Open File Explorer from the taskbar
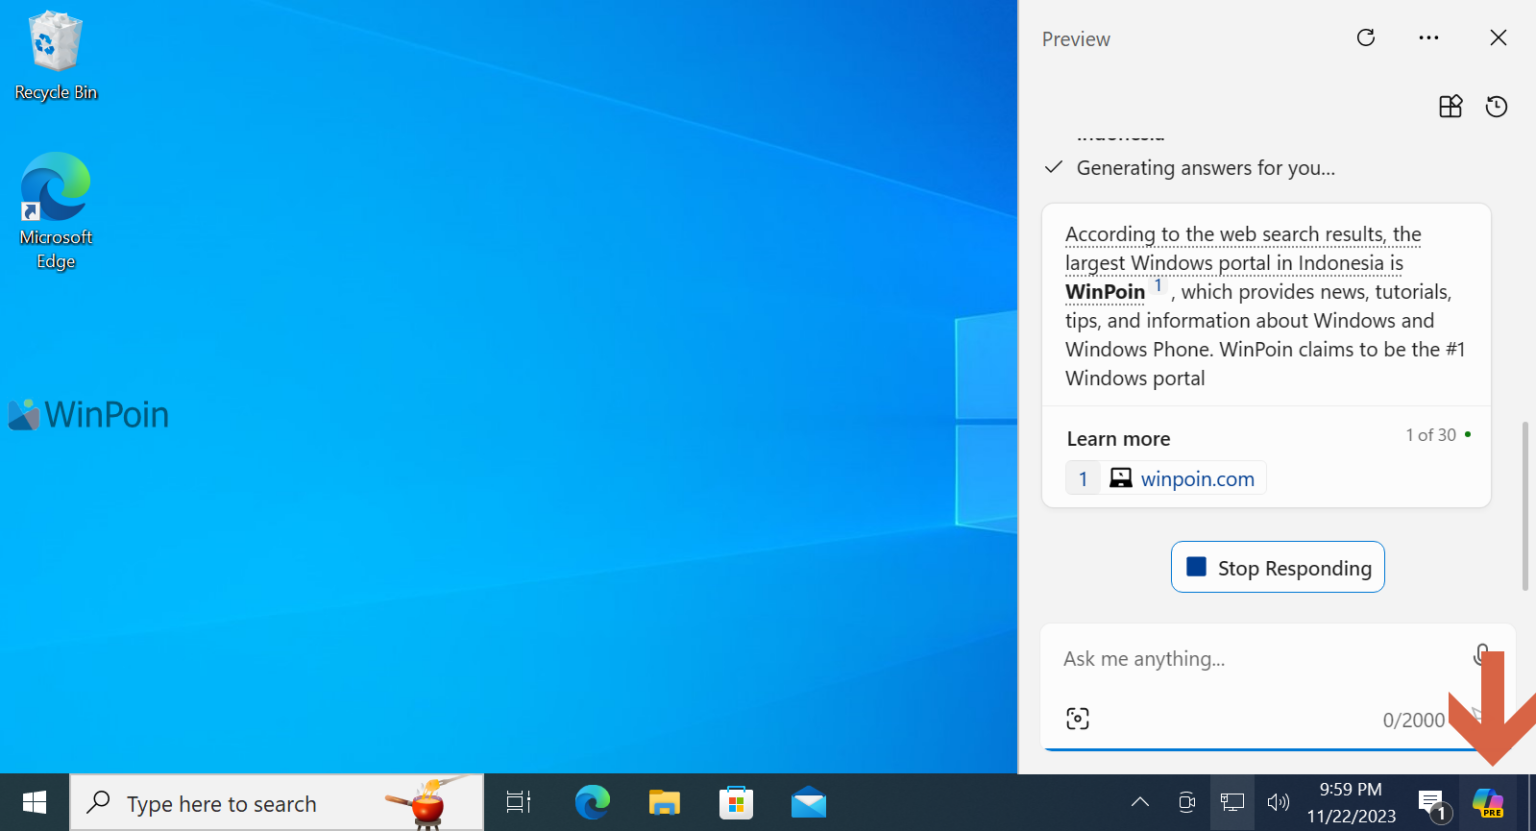 pos(664,802)
